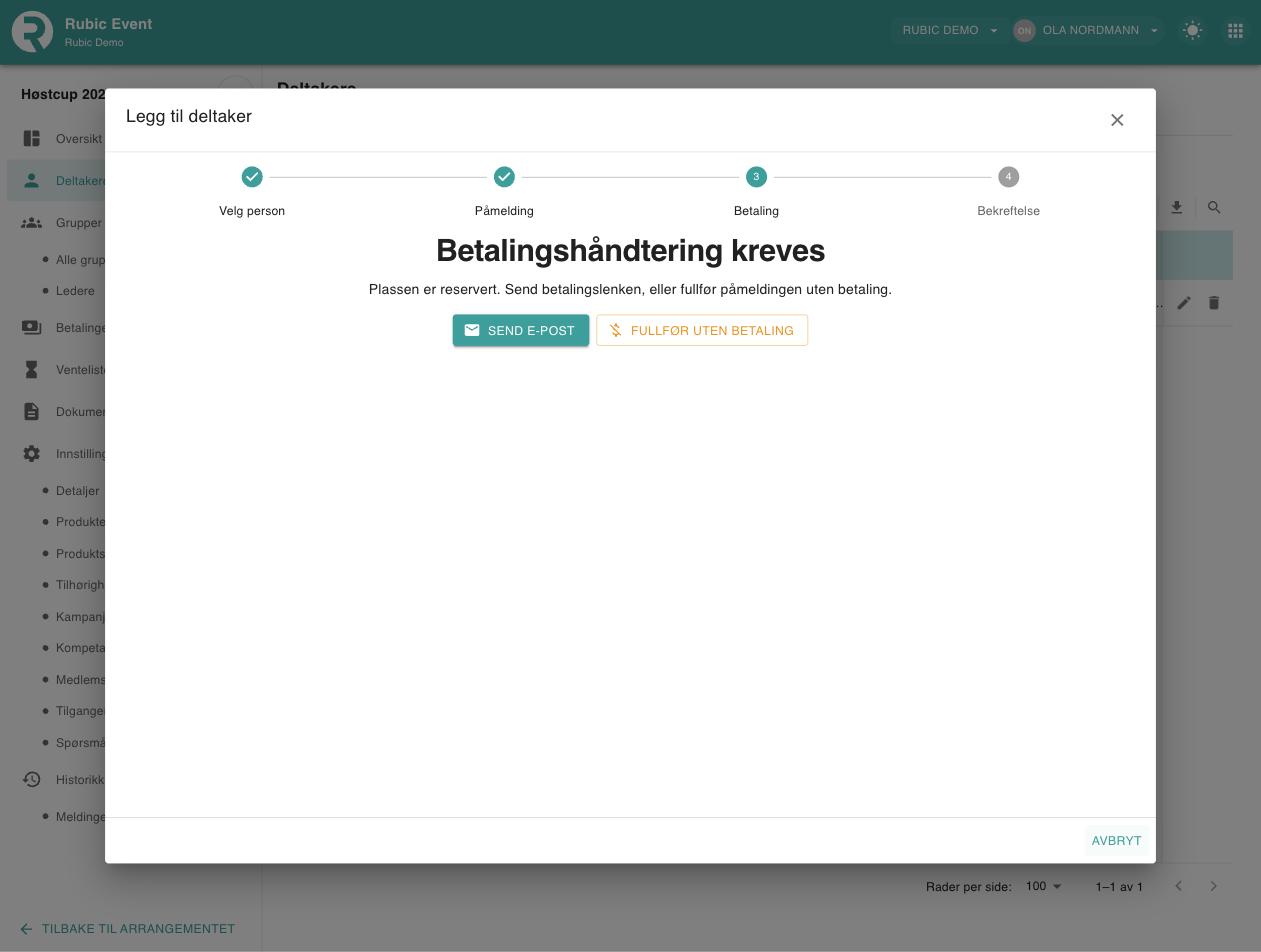Click the Innstillinger gear icon
Image resolution: width=1261 pixels, height=952 pixels.
tap(32, 454)
